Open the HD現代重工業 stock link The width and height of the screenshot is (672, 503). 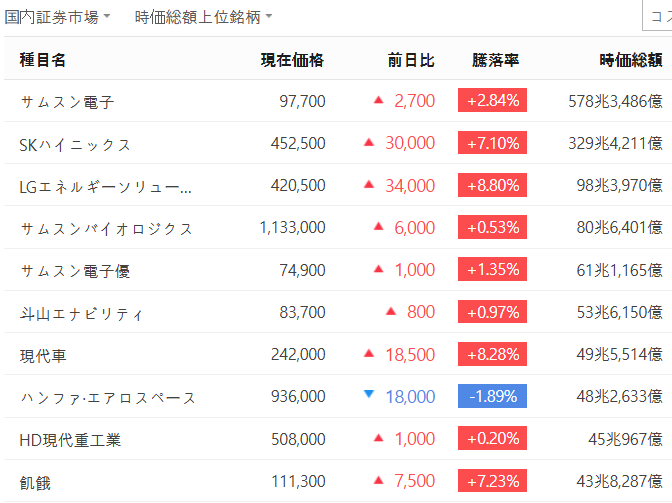point(70,439)
